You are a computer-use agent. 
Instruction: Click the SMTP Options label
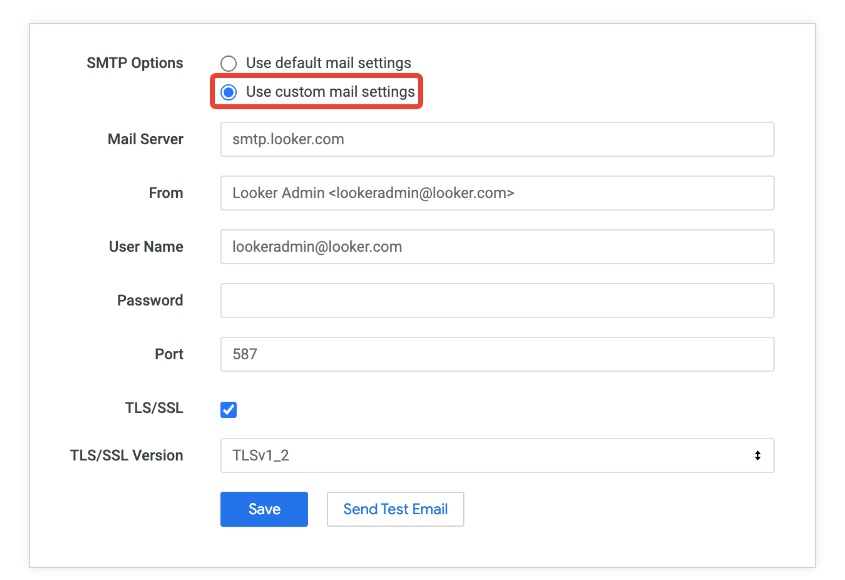[135, 63]
